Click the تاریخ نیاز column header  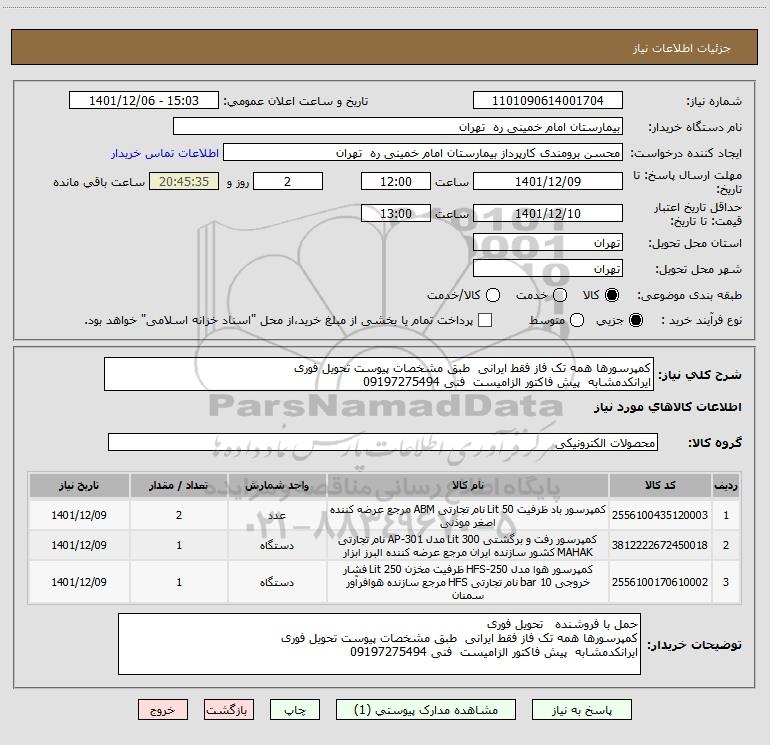click(x=79, y=485)
